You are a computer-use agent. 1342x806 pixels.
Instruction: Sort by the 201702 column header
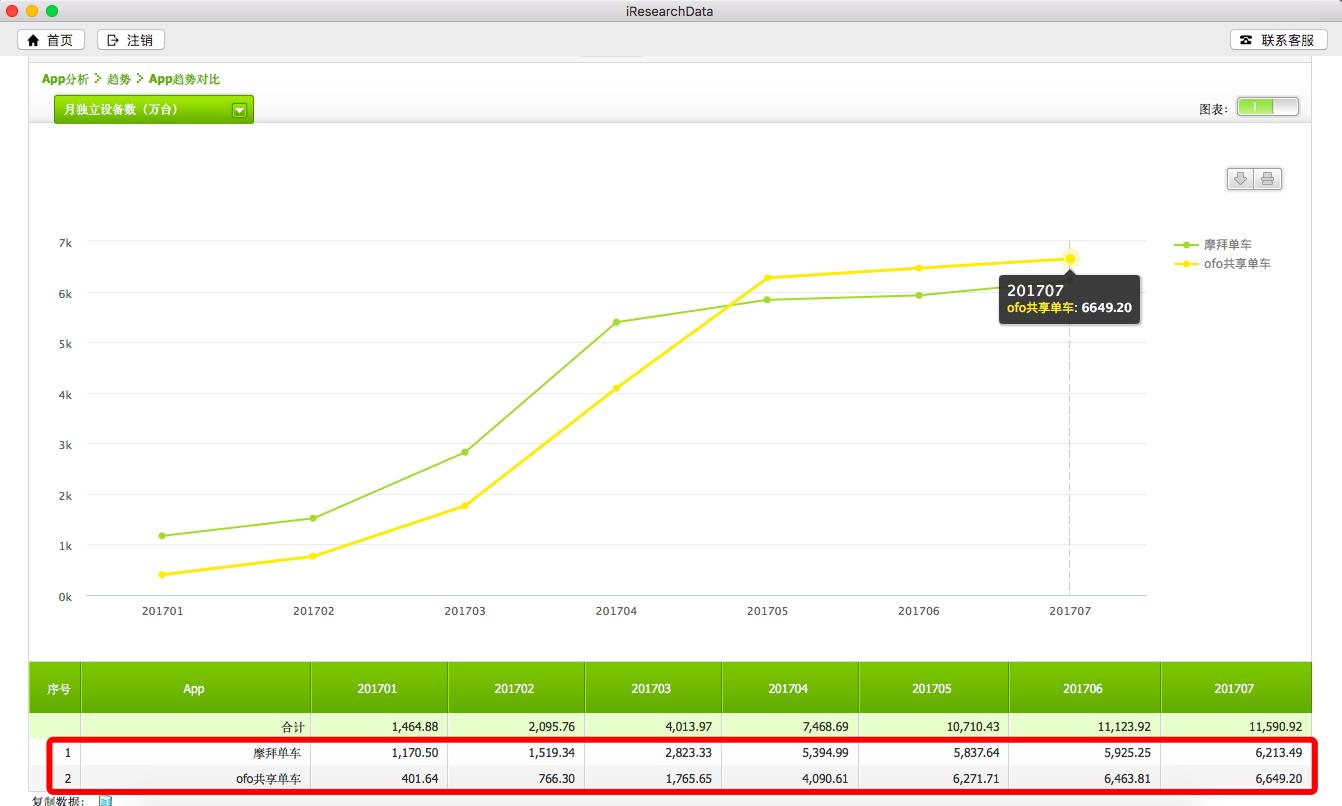(514, 689)
